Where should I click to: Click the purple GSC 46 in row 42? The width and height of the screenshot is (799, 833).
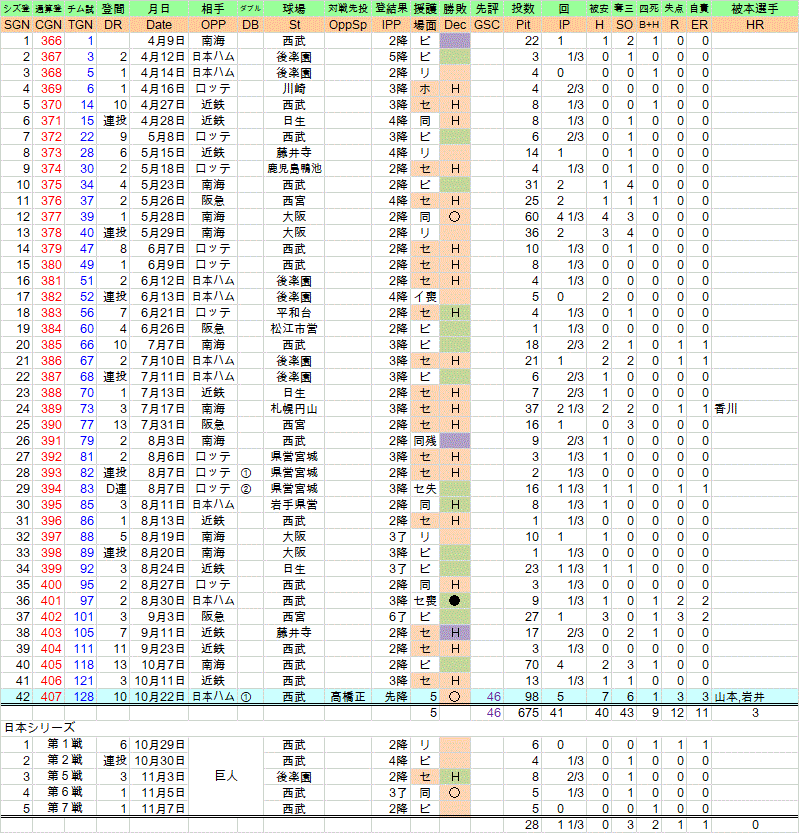click(494, 696)
